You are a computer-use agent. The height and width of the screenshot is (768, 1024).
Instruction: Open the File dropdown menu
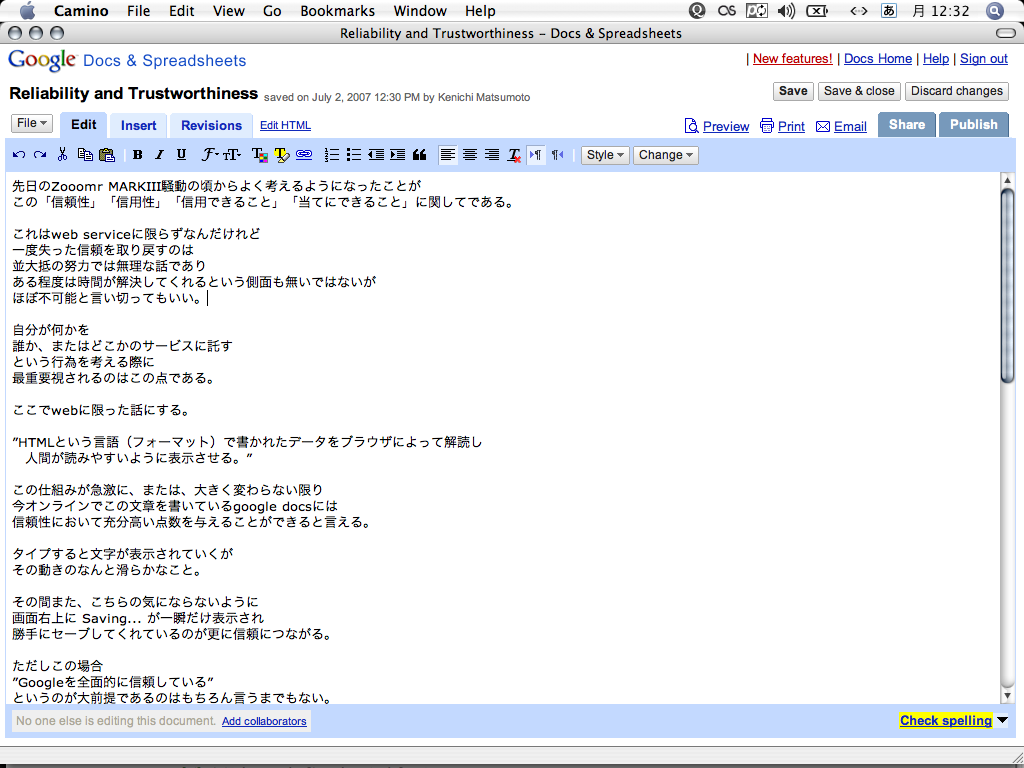tap(30, 124)
